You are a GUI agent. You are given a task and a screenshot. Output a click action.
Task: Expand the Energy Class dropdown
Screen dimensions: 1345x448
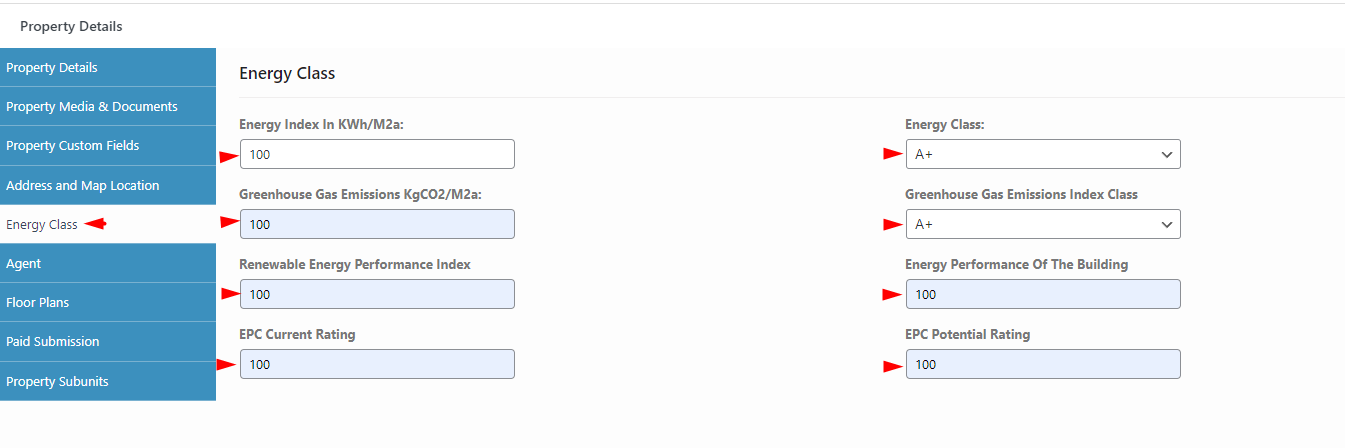[1043, 154]
